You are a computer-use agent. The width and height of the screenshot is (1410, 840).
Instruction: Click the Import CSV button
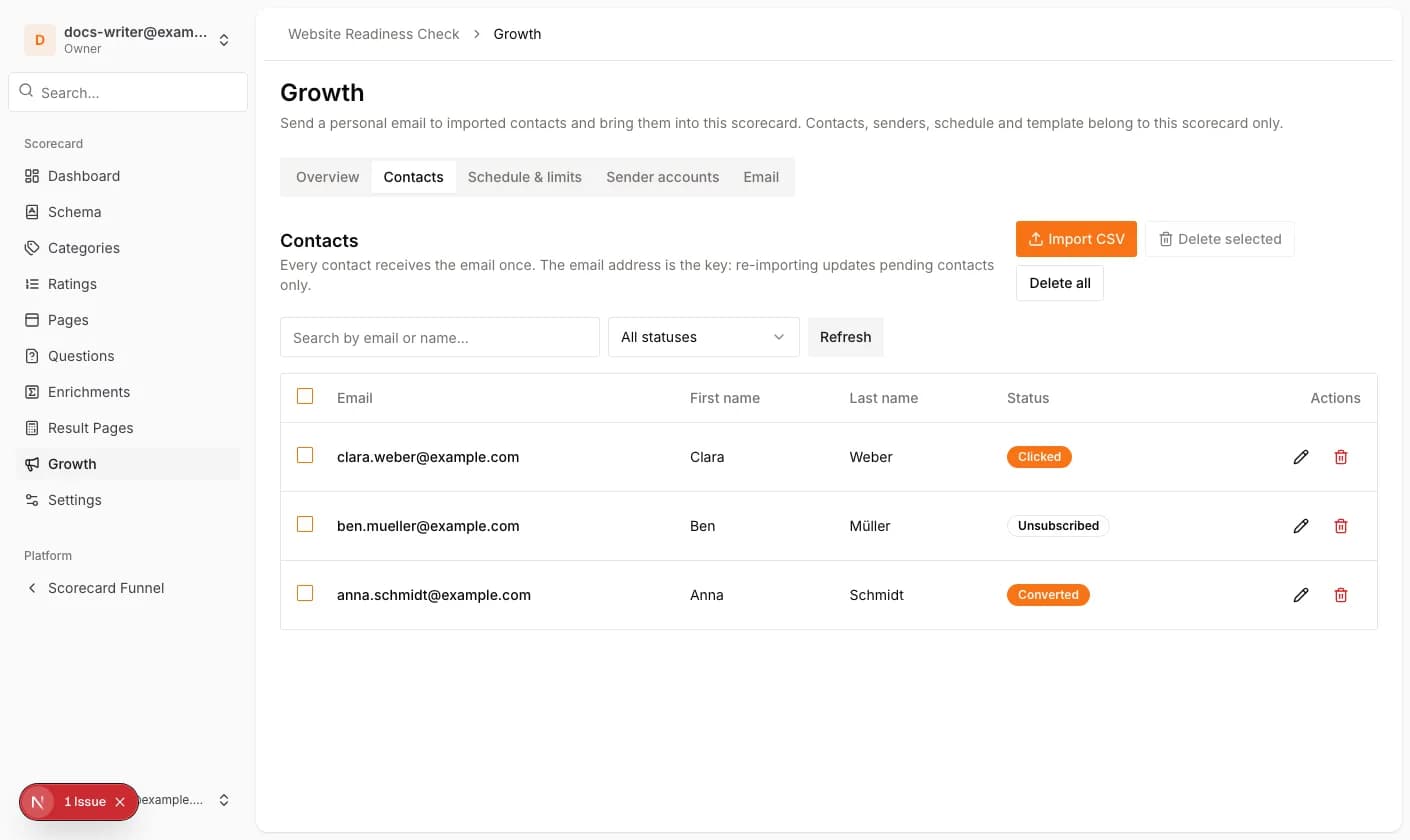(1076, 239)
